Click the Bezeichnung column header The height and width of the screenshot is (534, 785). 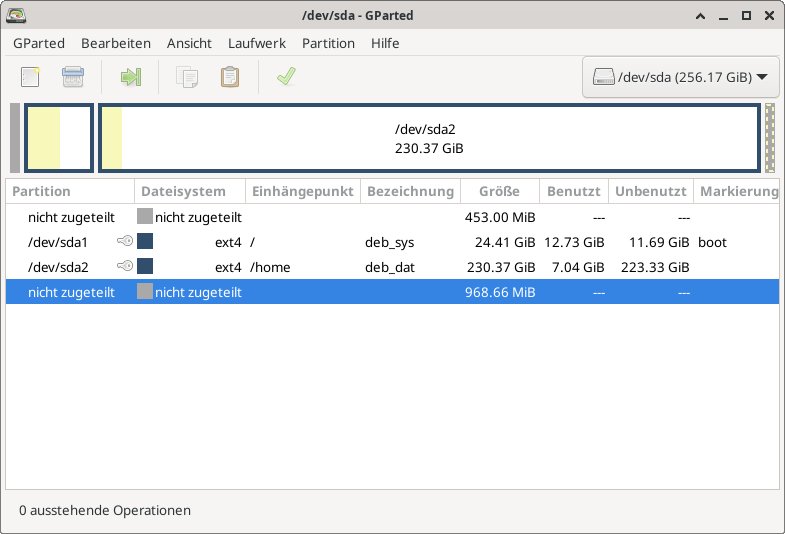[x=411, y=191]
